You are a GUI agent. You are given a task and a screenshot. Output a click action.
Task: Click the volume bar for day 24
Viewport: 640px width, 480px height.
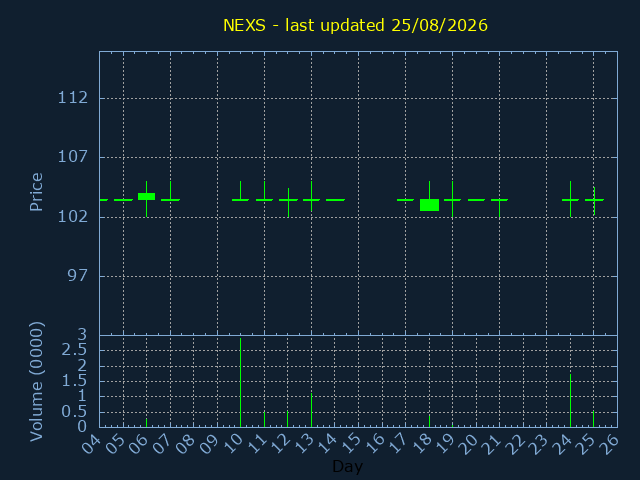570,400
